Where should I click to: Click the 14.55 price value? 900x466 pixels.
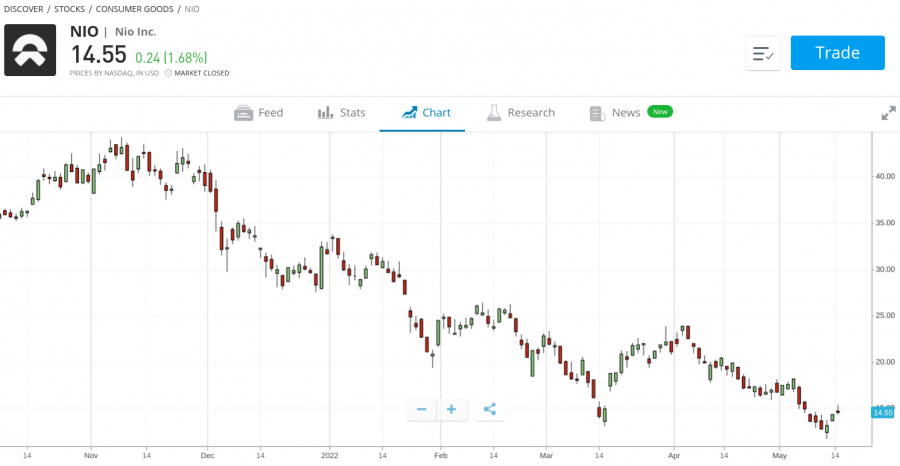click(x=98, y=55)
